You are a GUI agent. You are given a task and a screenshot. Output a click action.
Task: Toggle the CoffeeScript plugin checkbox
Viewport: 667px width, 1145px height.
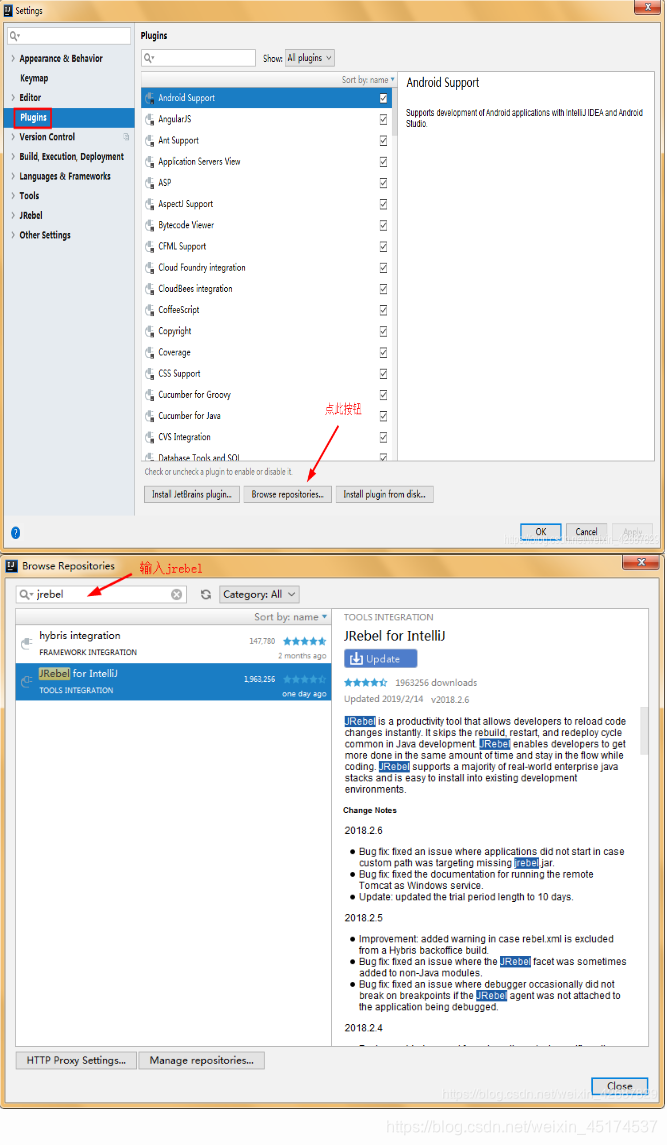tap(384, 310)
